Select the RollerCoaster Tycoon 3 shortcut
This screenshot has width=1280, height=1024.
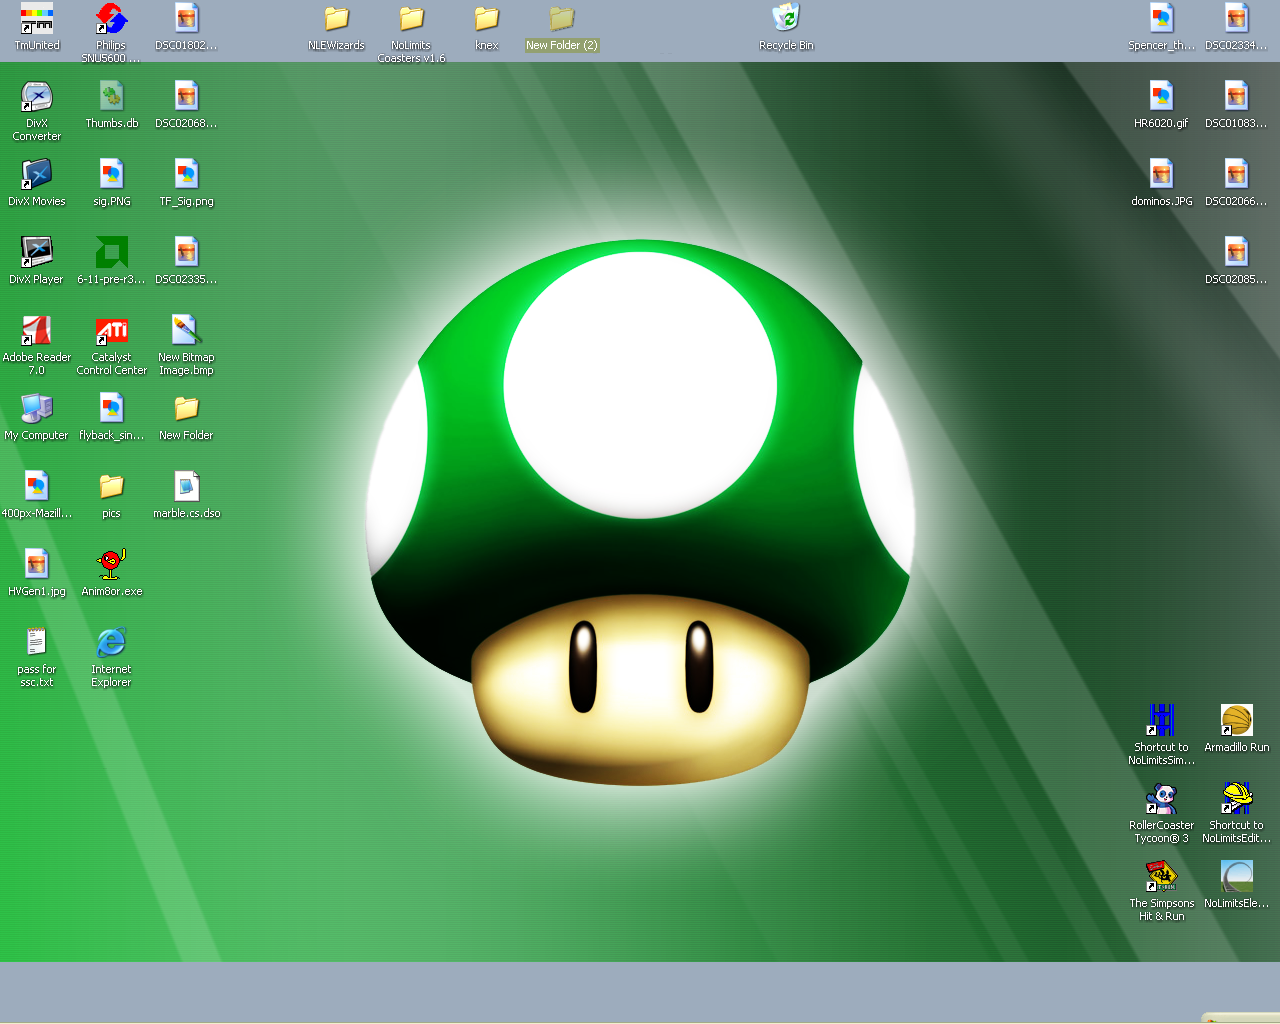click(1161, 798)
